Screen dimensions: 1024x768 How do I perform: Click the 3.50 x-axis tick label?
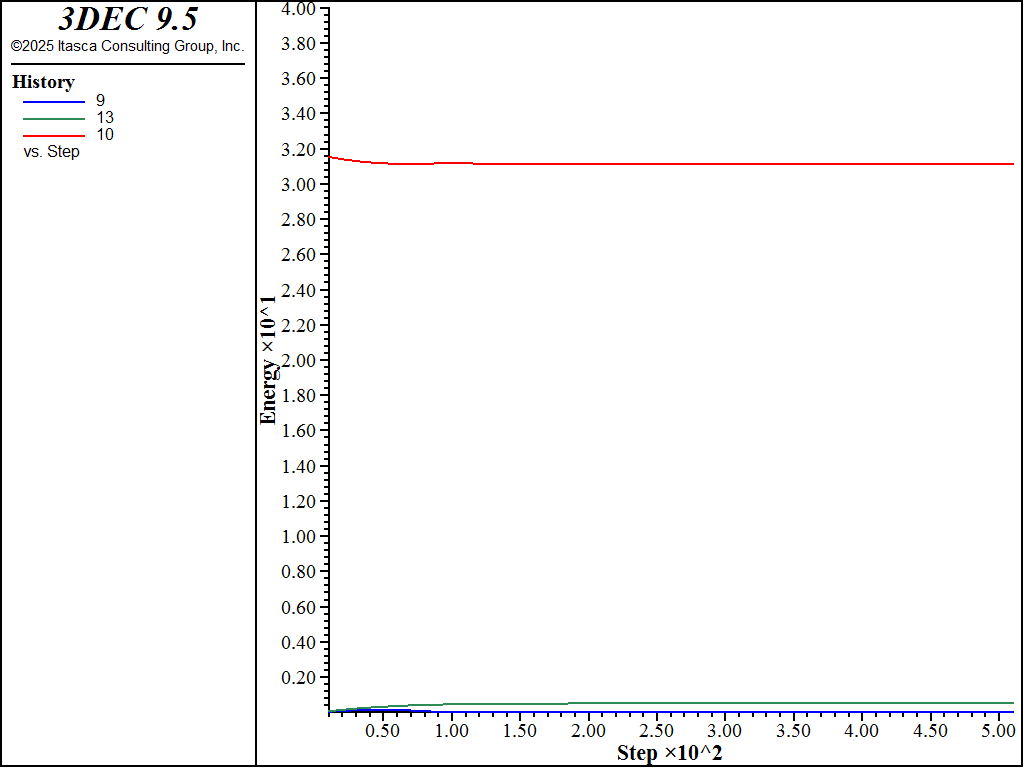[x=794, y=731]
